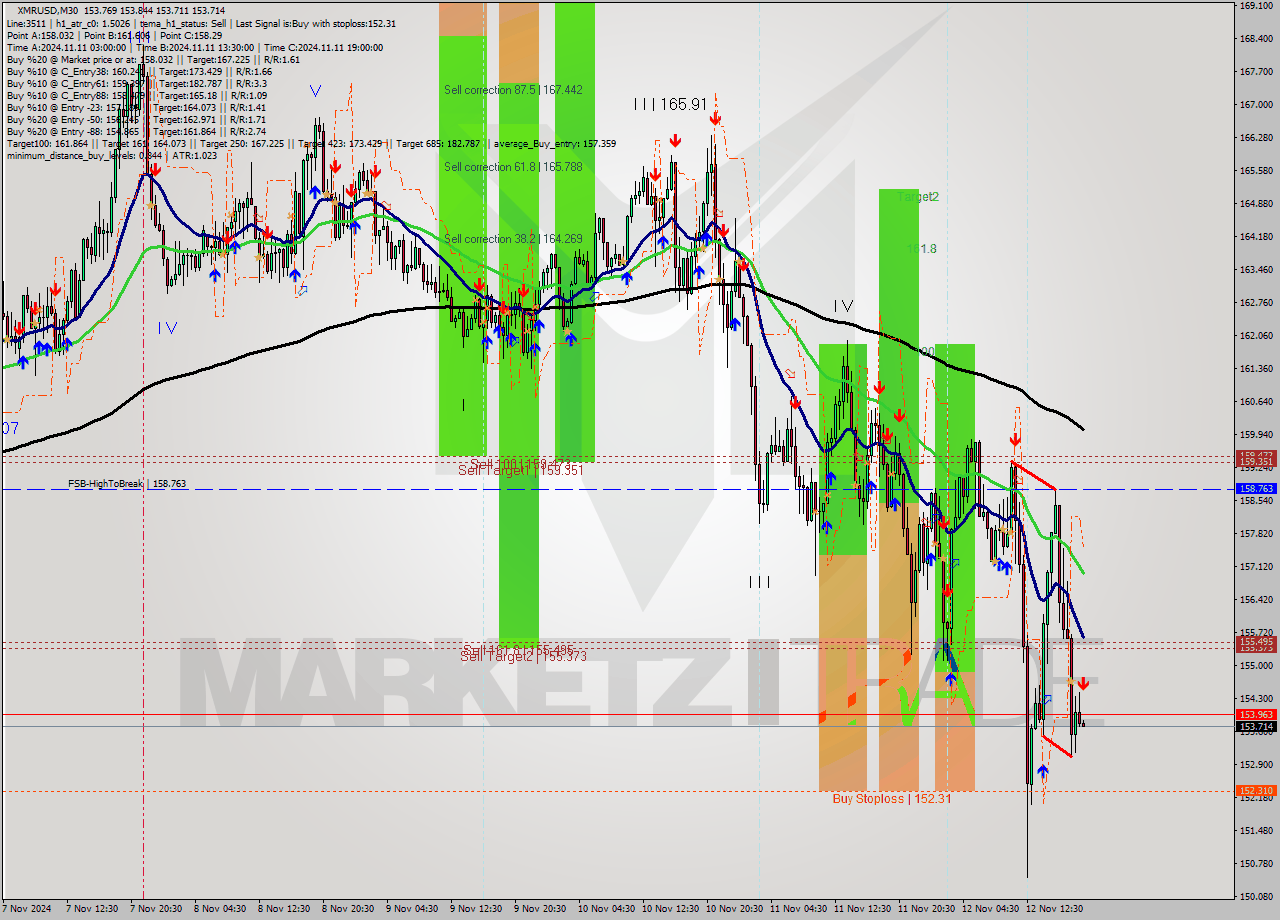This screenshot has width=1280, height=920.
Task: Click the '11 Nov 12:30' time label
Action: tap(862, 909)
